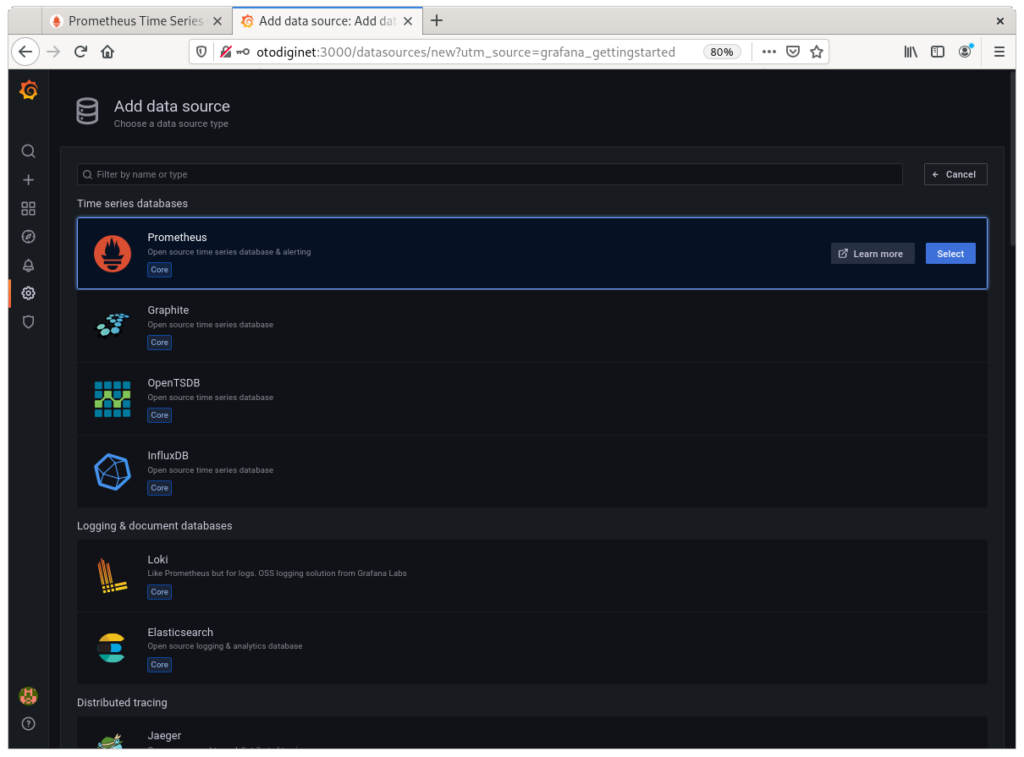Image resolution: width=1024 pixels, height=757 pixels.
Task: Close the Prometheus Time Series tab
Action: click(x=217, y=22)
